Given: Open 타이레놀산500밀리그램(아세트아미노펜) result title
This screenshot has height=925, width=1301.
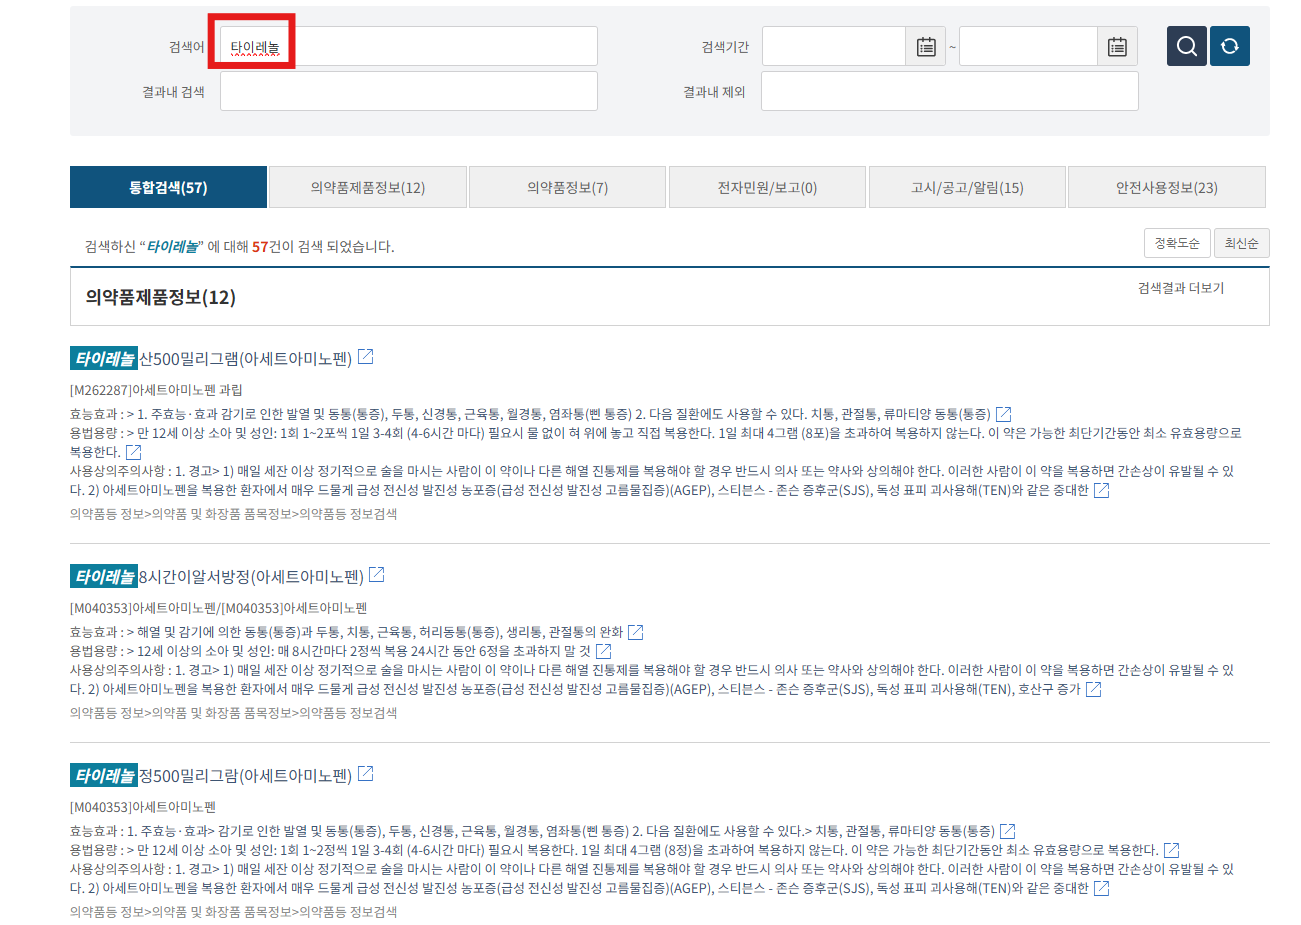Looking at the screenshot, I should pos(212,358).
